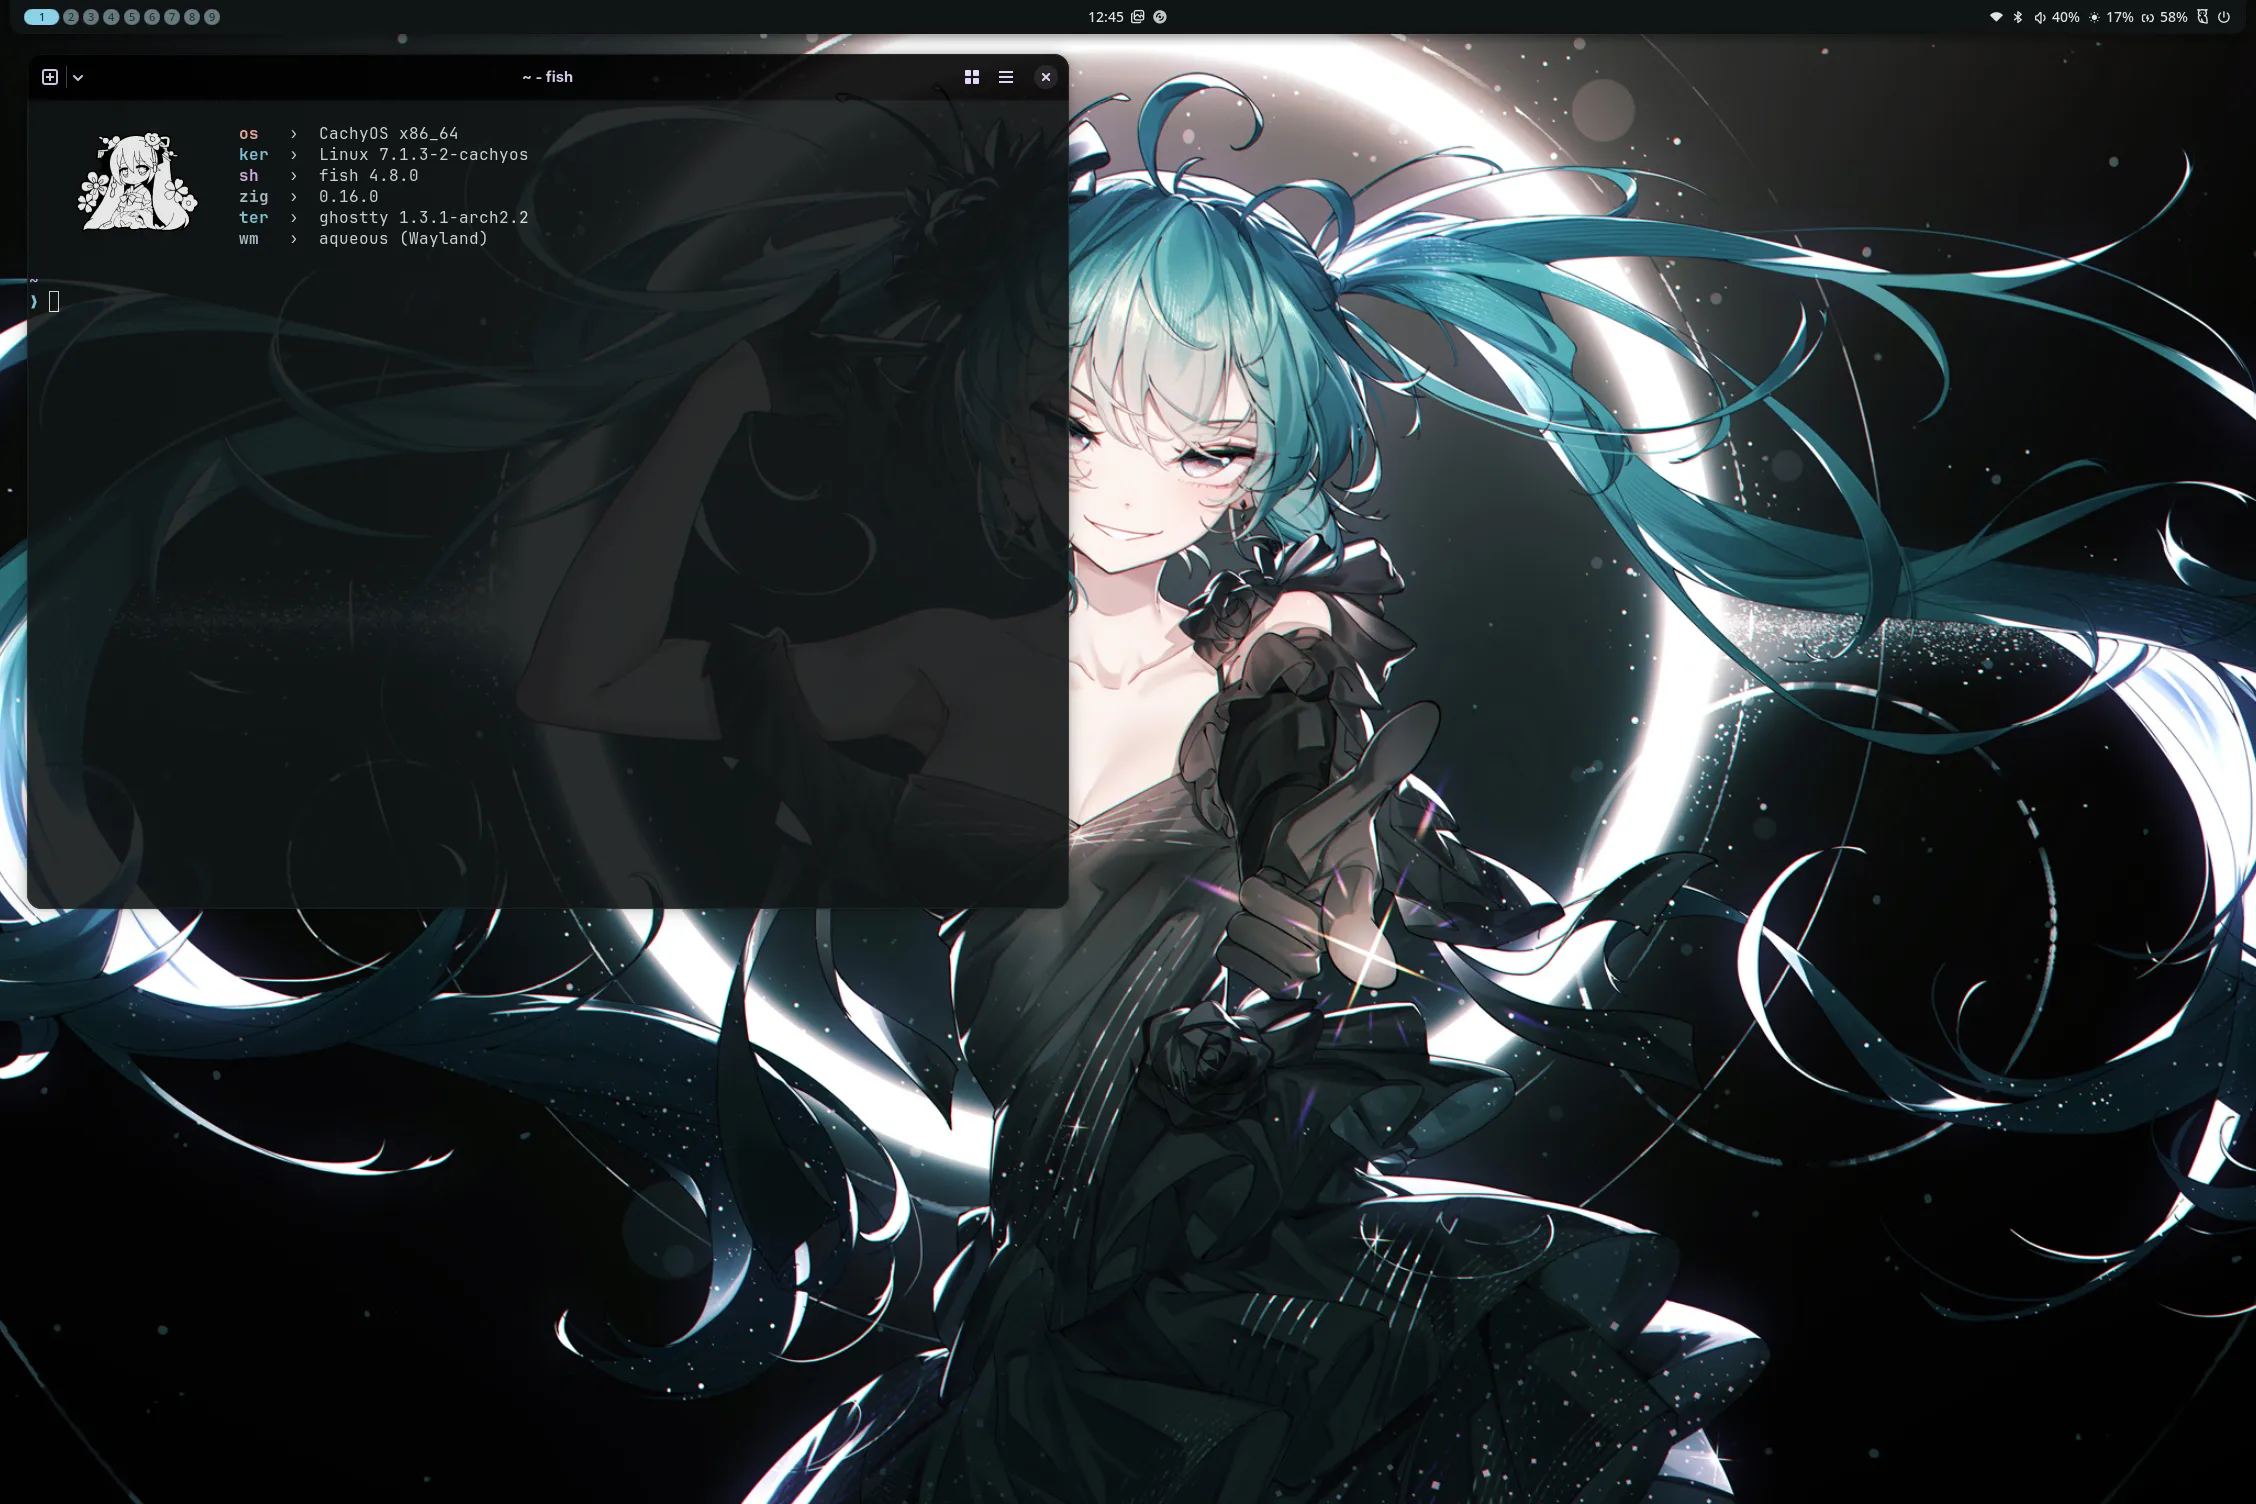
Task: Click the battery charge icon
Action: pos(2147,17)
